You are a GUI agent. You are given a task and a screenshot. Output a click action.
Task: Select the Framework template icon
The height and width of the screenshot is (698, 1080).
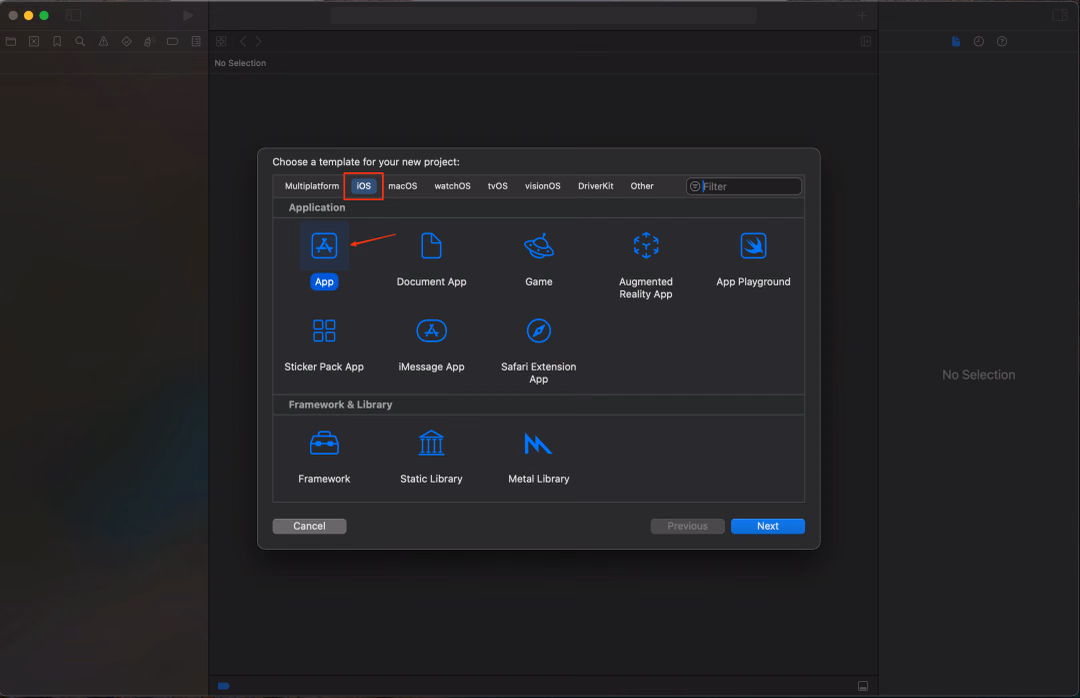coord(324,444)
